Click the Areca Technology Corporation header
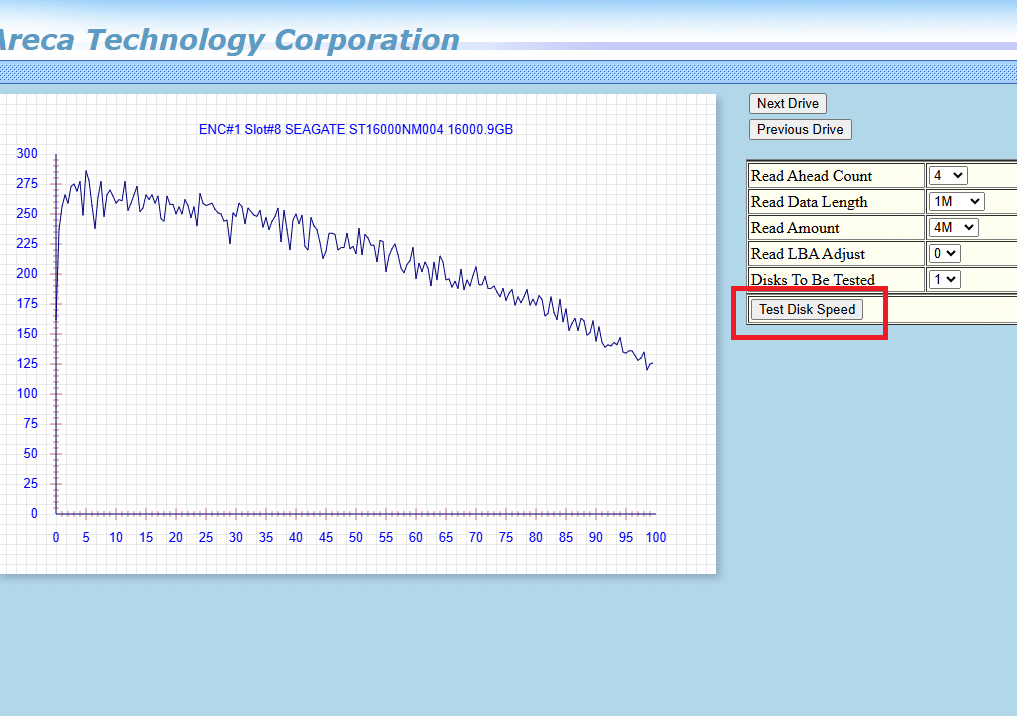1017x716 pixels. click(x=228, y=40)
